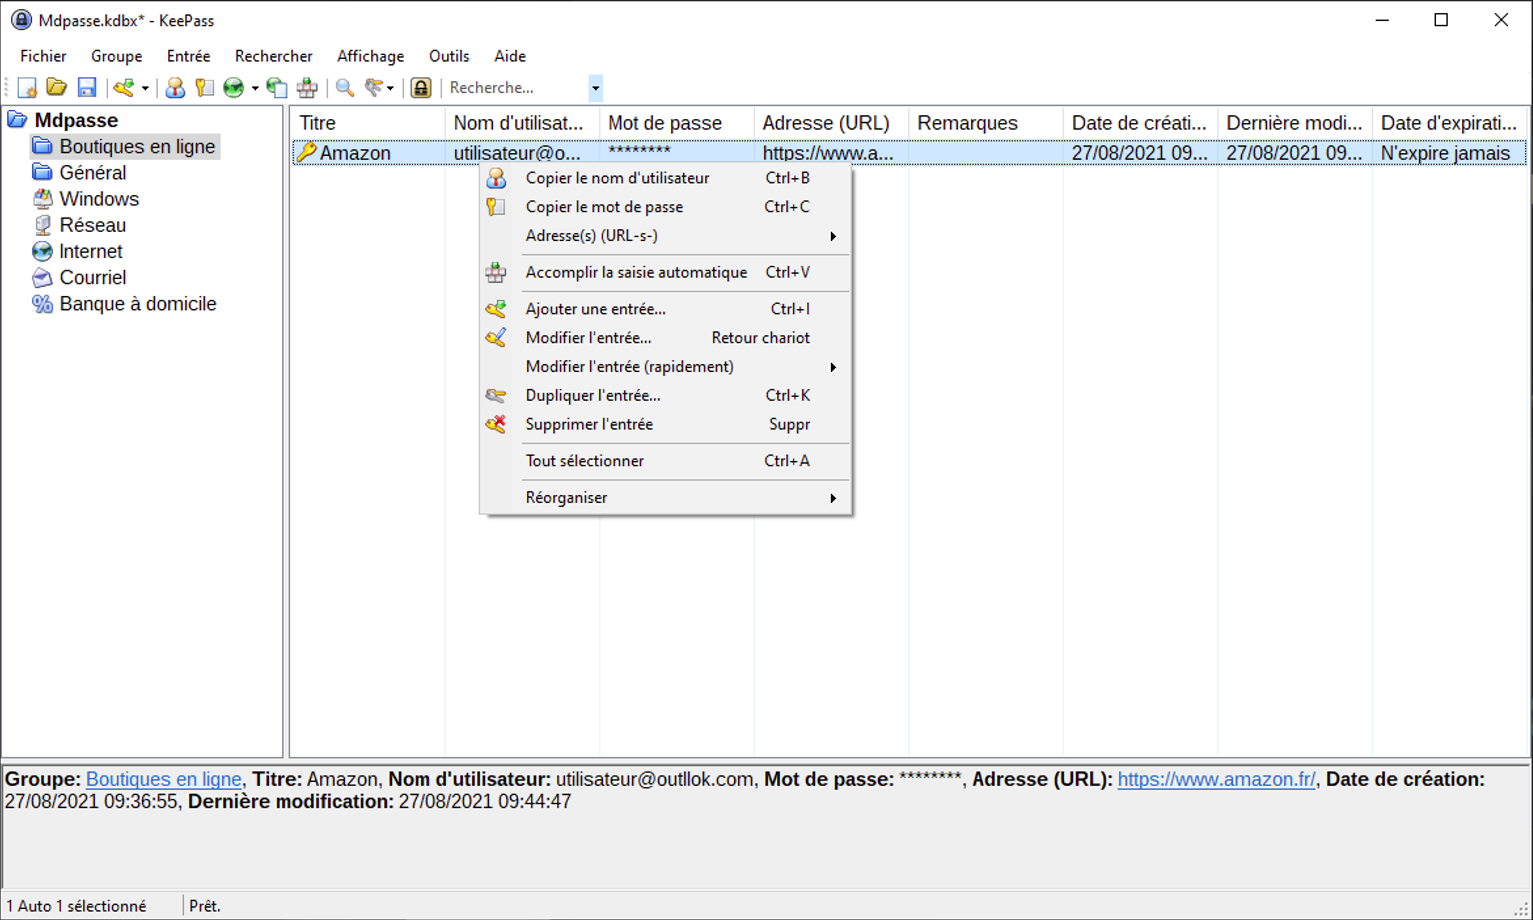Screen dimensions: 1533x920
Task: Select the Mdpasse root group
Action: click(x=76, y=120)
